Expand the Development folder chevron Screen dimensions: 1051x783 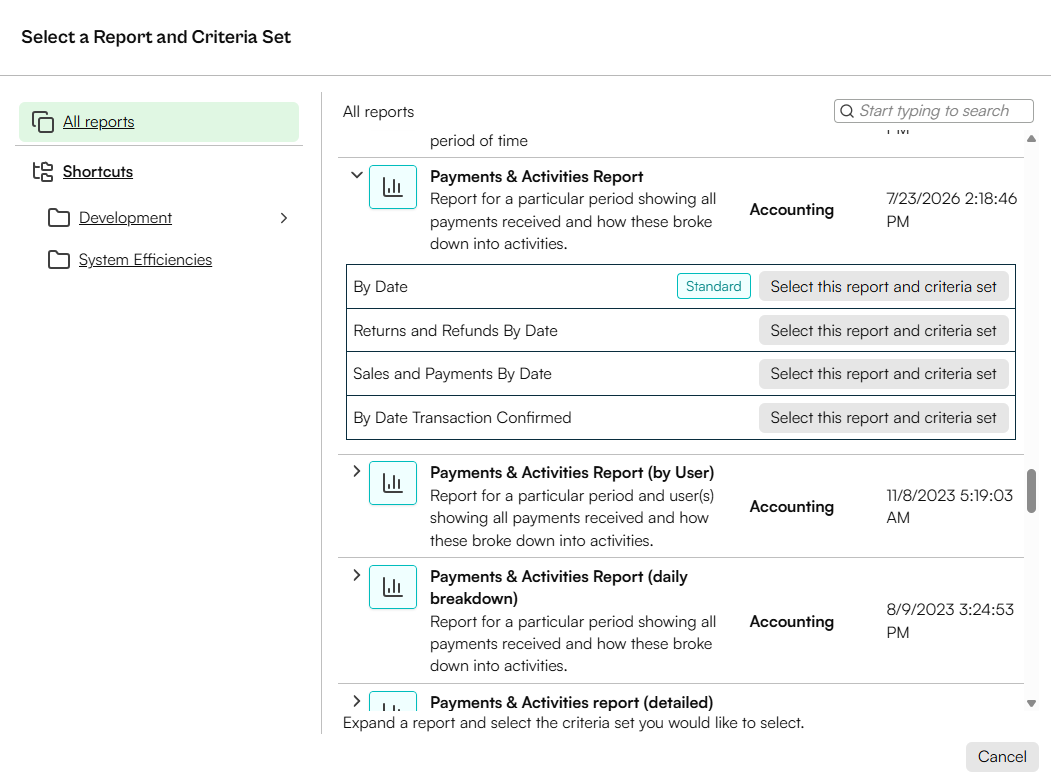[x=284, y=218]
